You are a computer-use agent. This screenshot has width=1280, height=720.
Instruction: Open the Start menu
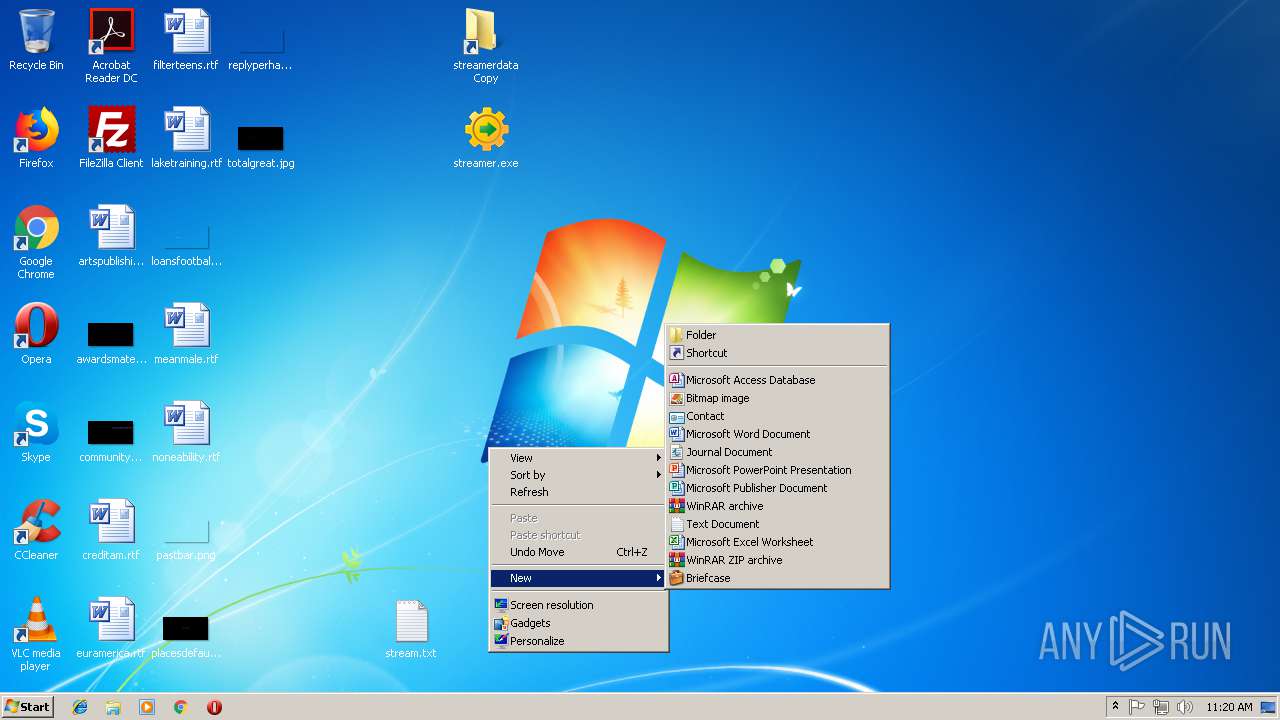tap(27, 707)
